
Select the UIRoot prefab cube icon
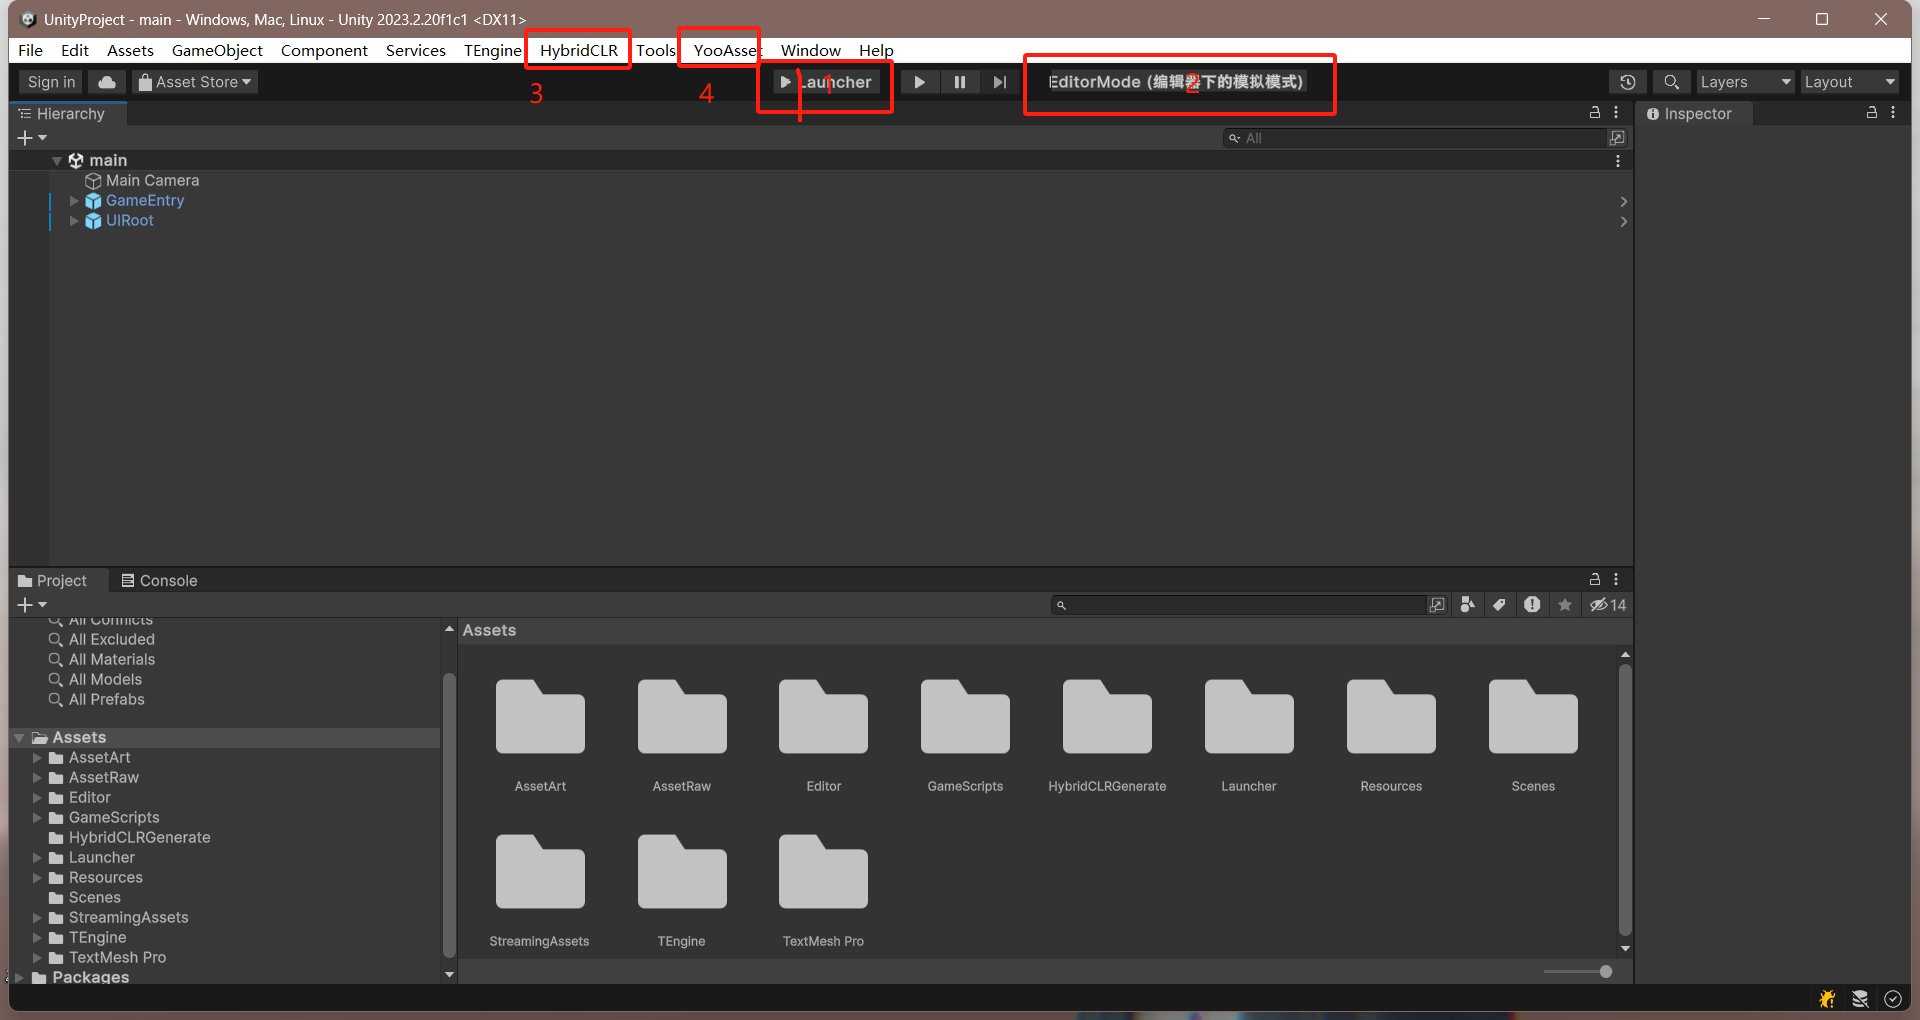(x=93, y=221)
